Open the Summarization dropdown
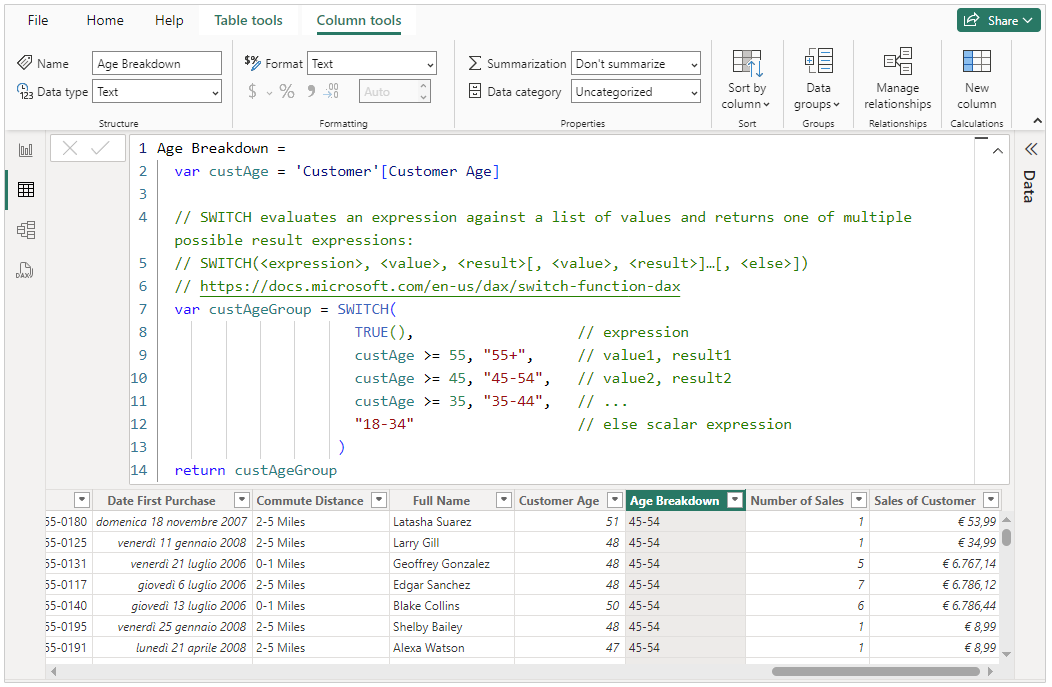Screen dimensions: 1052x687 point(635,64)
